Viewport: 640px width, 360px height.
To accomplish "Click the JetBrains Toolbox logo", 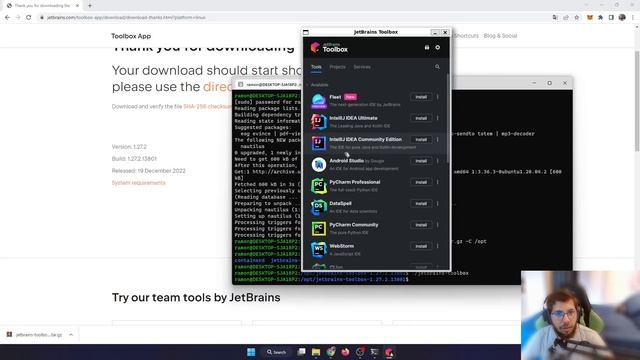I will tap(329, 48).
